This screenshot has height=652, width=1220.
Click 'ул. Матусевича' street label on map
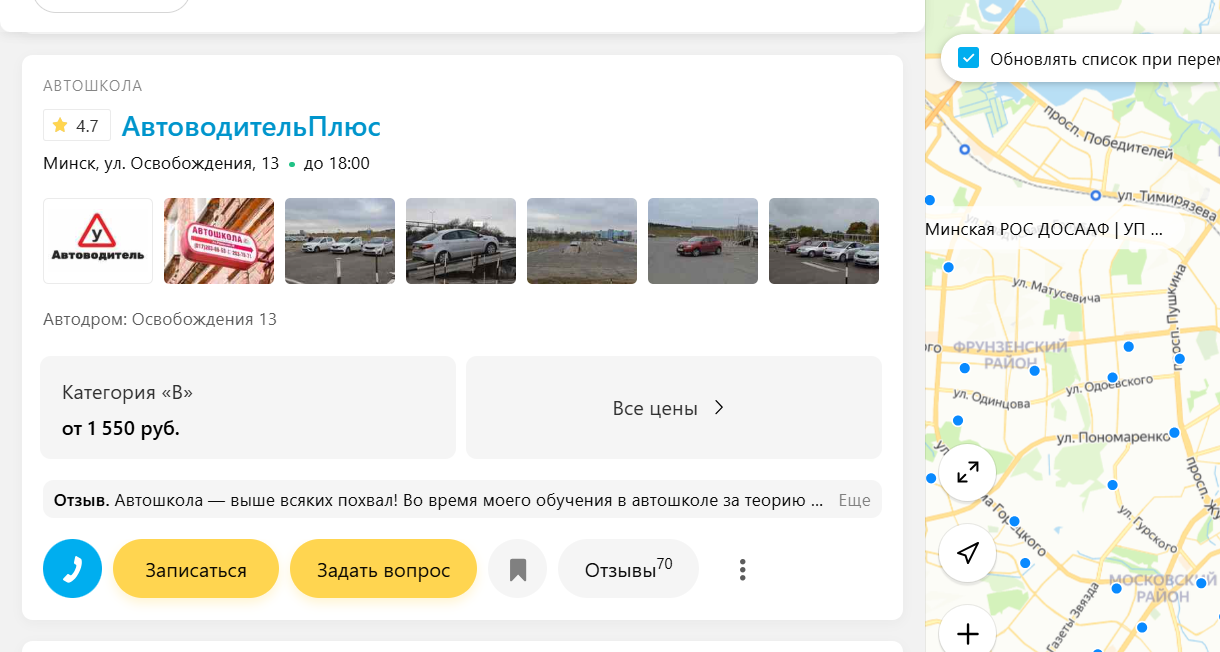pos(1056,291)
